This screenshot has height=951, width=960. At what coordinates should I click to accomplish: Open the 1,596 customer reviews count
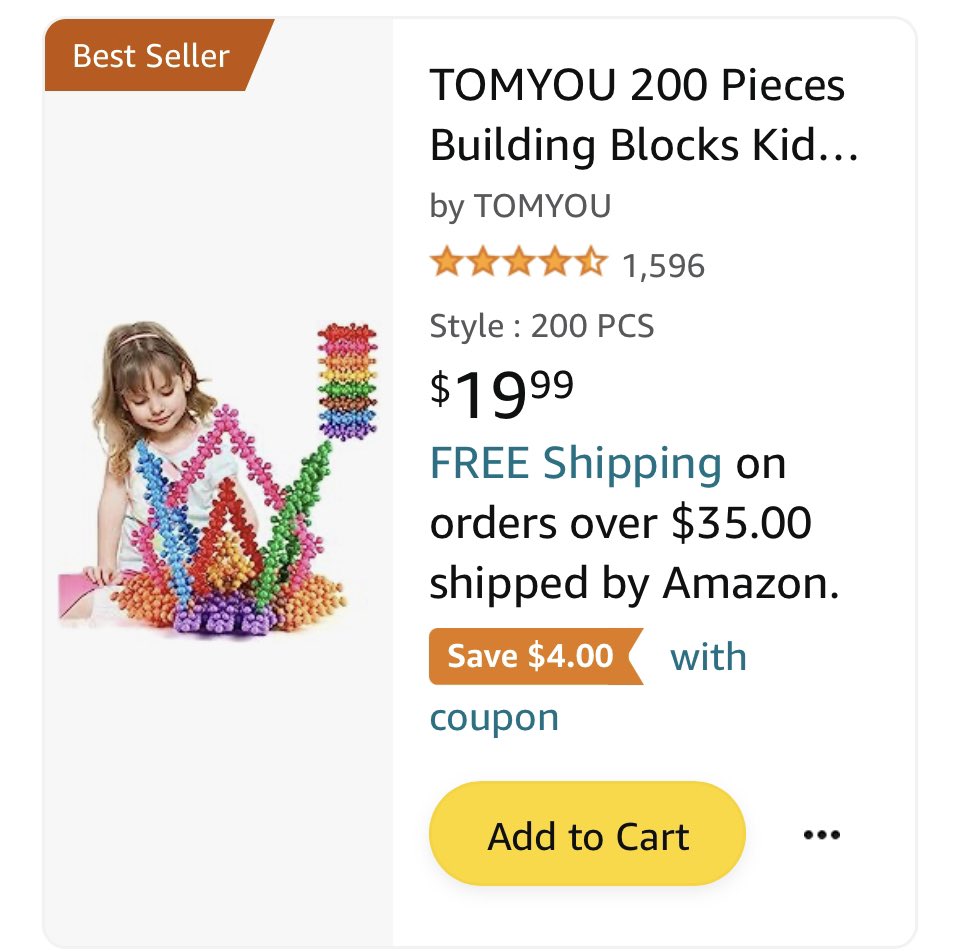(663, 266)
